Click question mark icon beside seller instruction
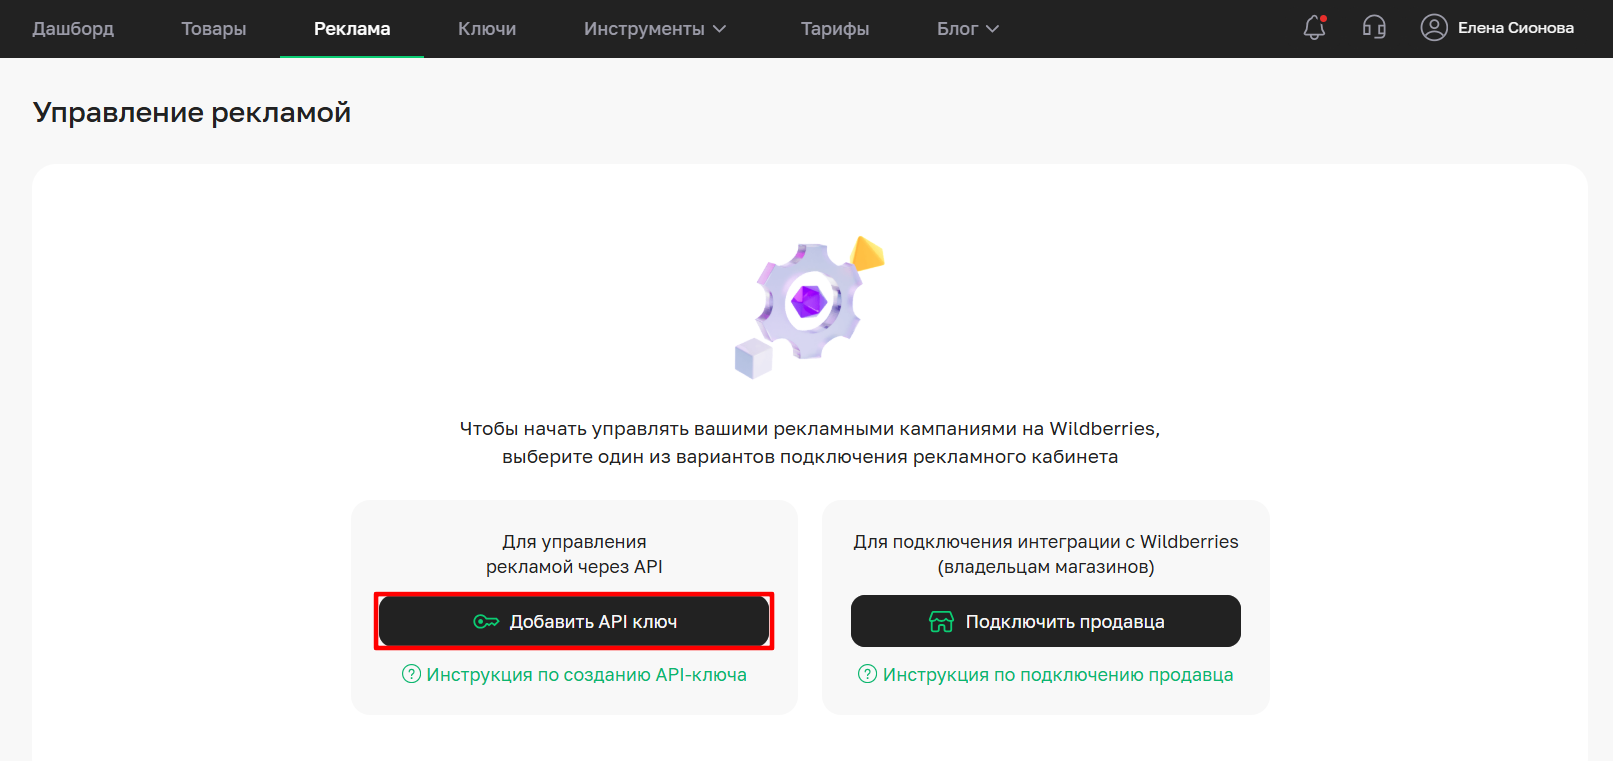This screenshot has width=1613, height=761. 867,674
